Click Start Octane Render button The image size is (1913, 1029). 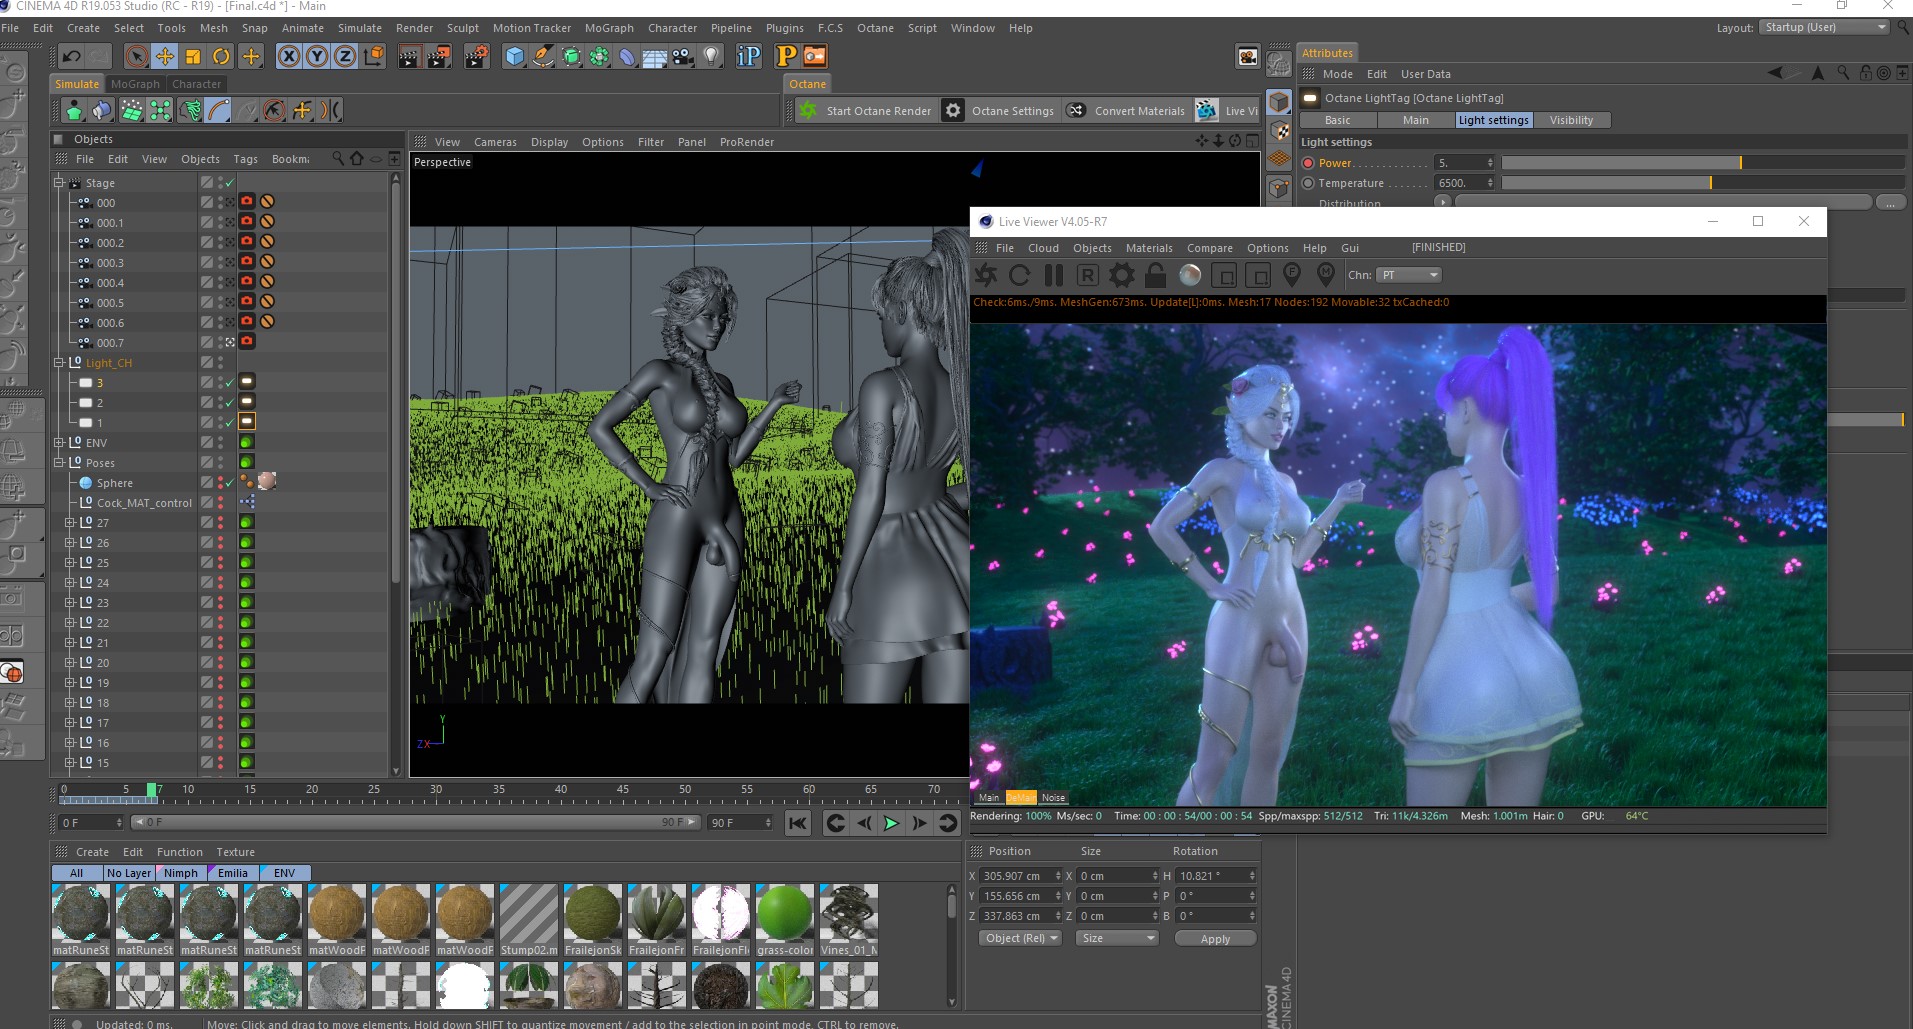click(x=866, y=110)
